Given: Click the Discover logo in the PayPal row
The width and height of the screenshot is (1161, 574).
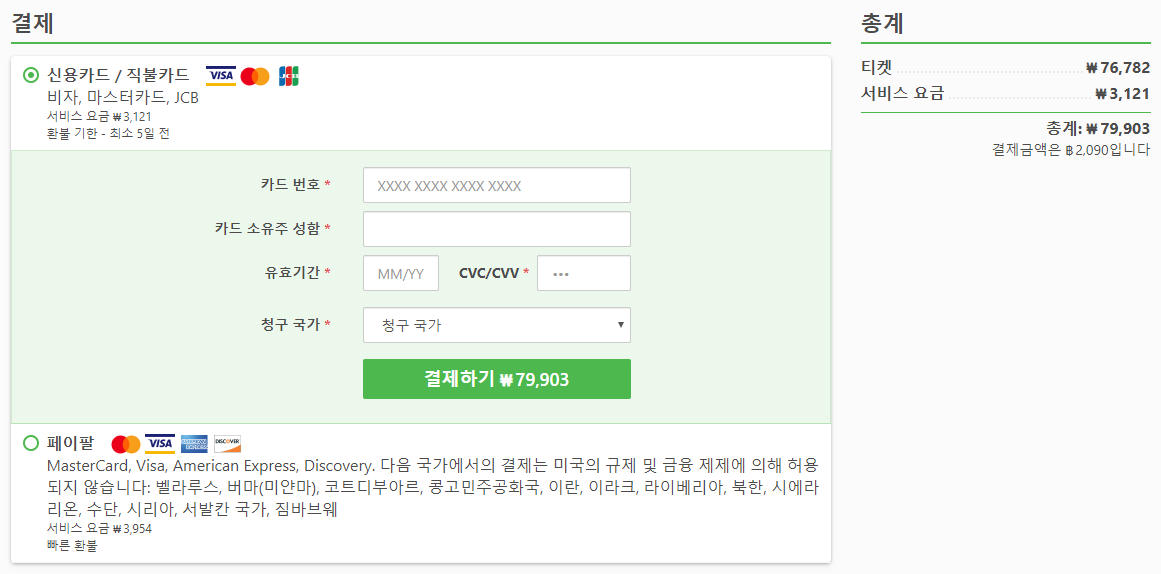Looking at the screenshot, I should (x=227, y=444).
